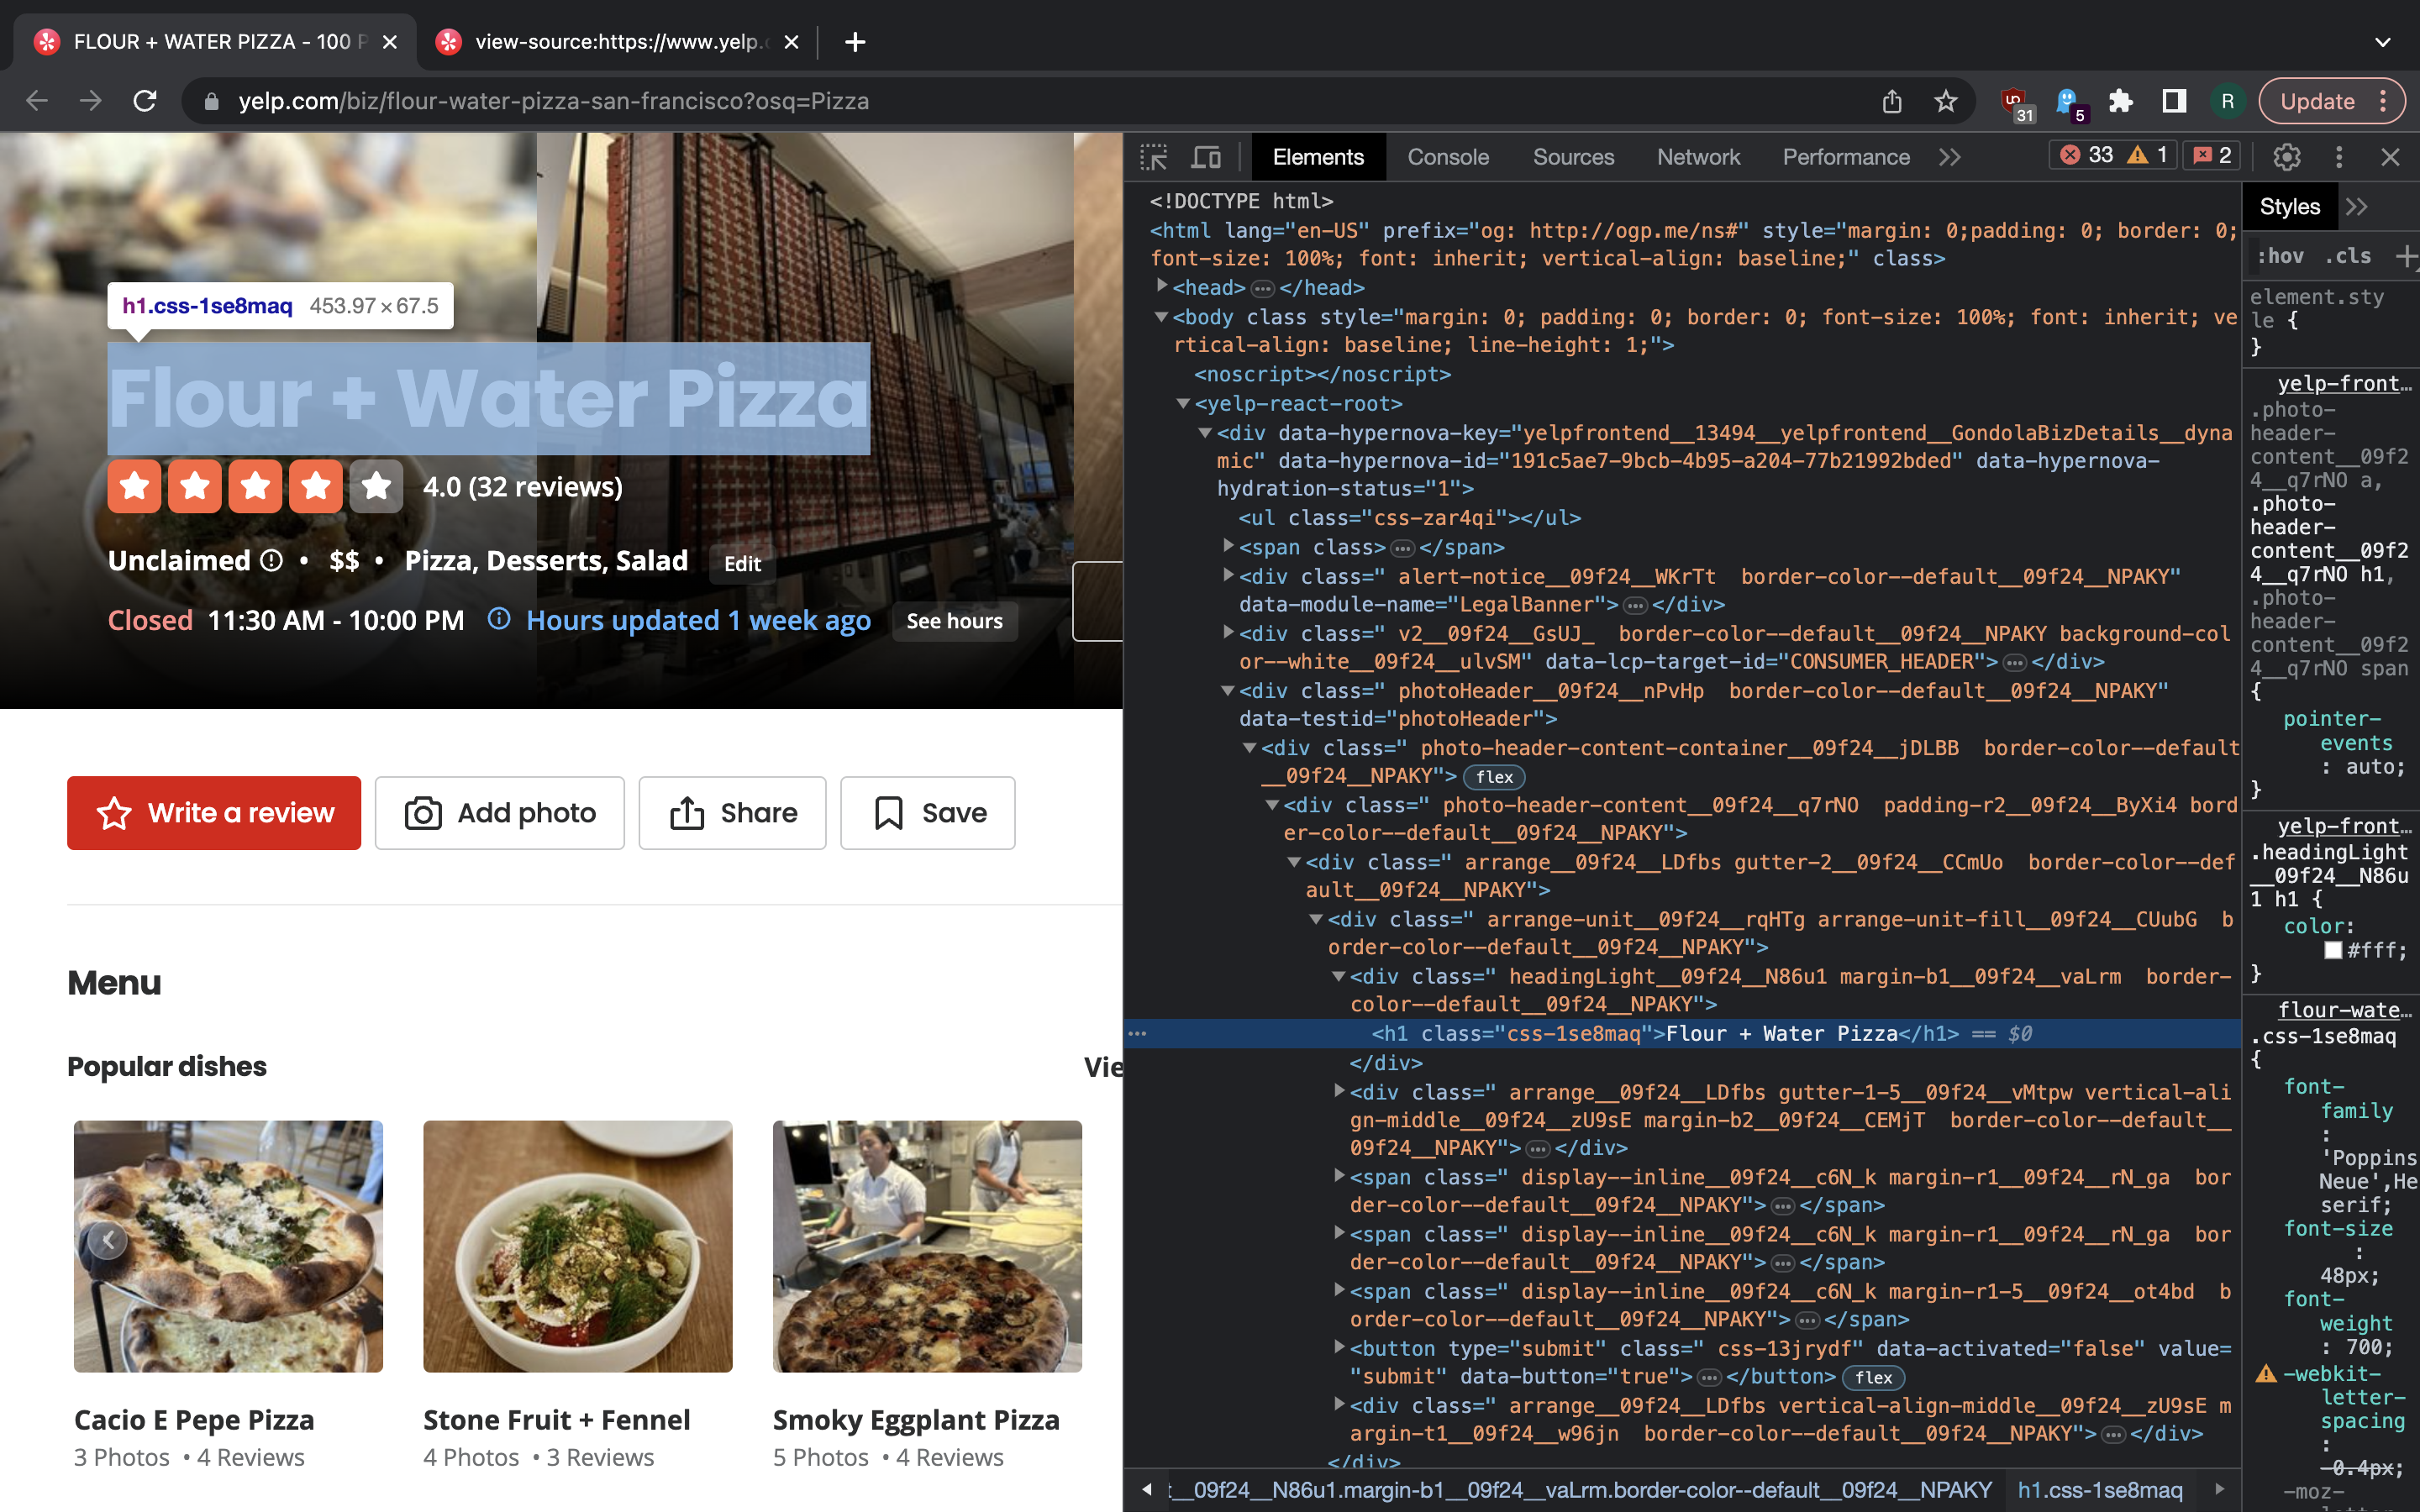This screenshot has height=1512, width=2420.
Task: Click the previous arrow on Cacio E Pepe photo
Action: (107, 1241)
